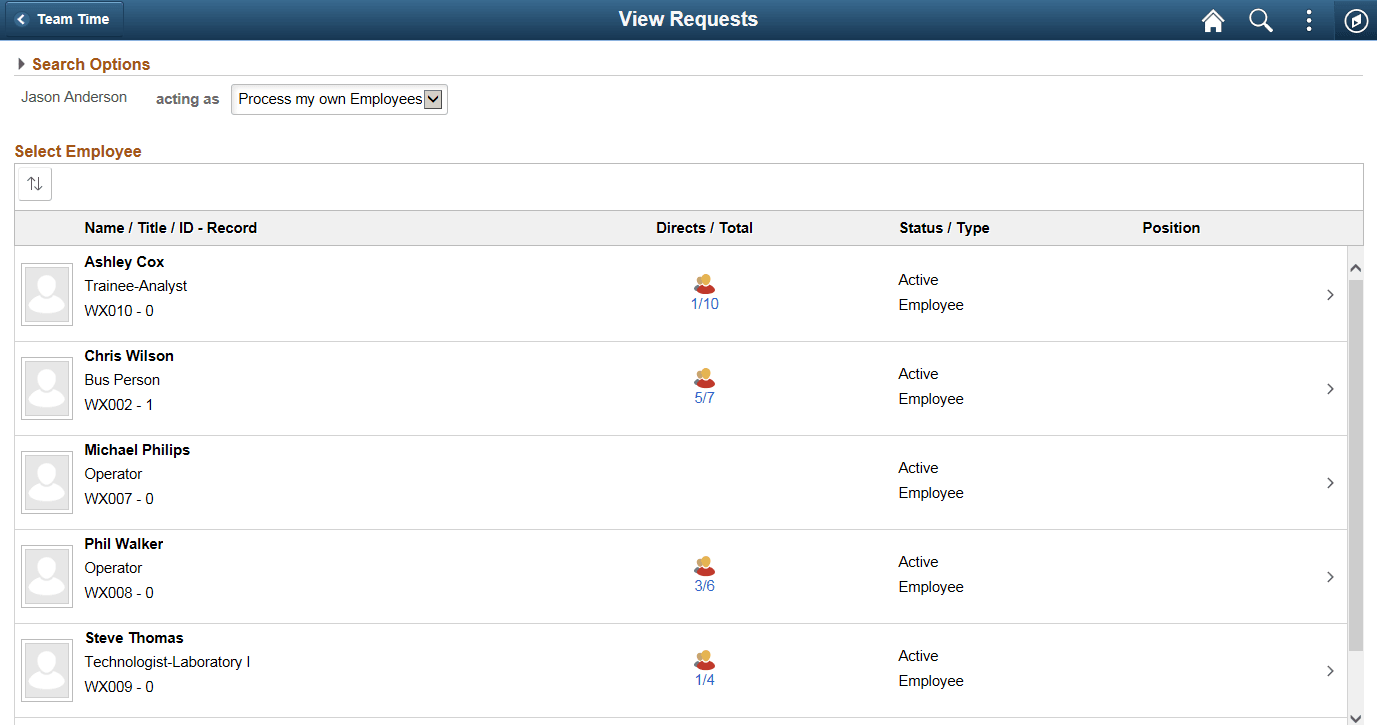Open the Home page icon
The image size is (1377, 725).
point(1212,20)
